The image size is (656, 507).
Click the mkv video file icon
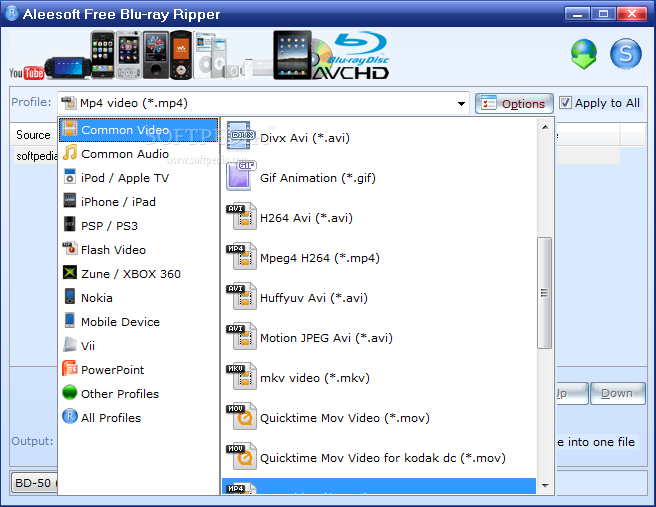click(241, 376)
